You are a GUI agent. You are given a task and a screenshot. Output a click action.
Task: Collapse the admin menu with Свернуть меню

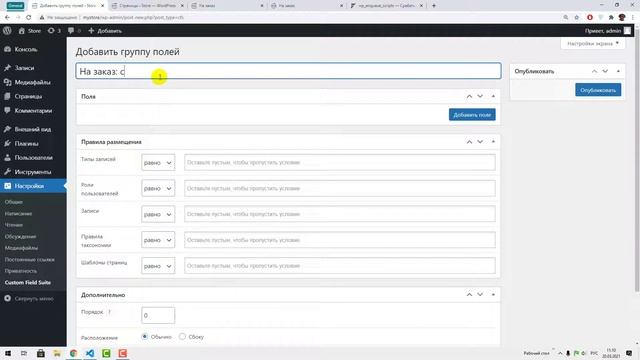click(29, 298)
